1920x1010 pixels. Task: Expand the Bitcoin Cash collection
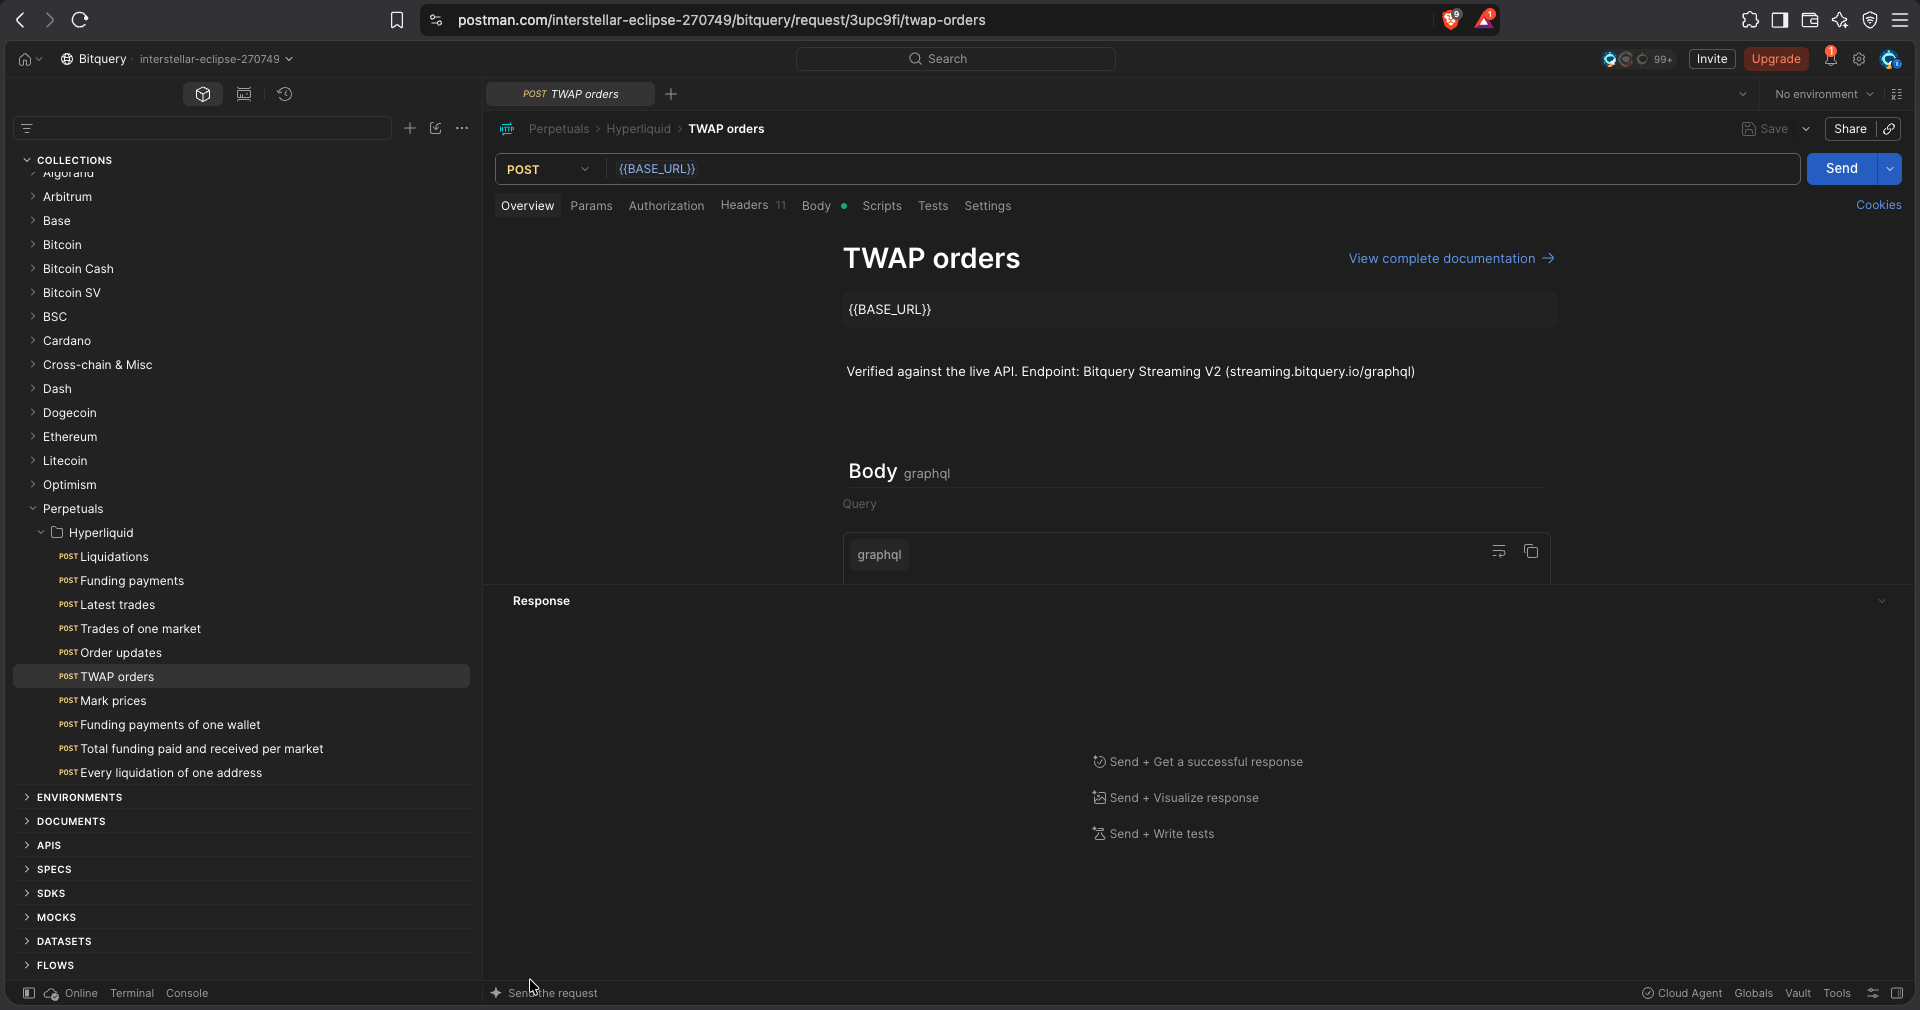[x=33, y=269]
